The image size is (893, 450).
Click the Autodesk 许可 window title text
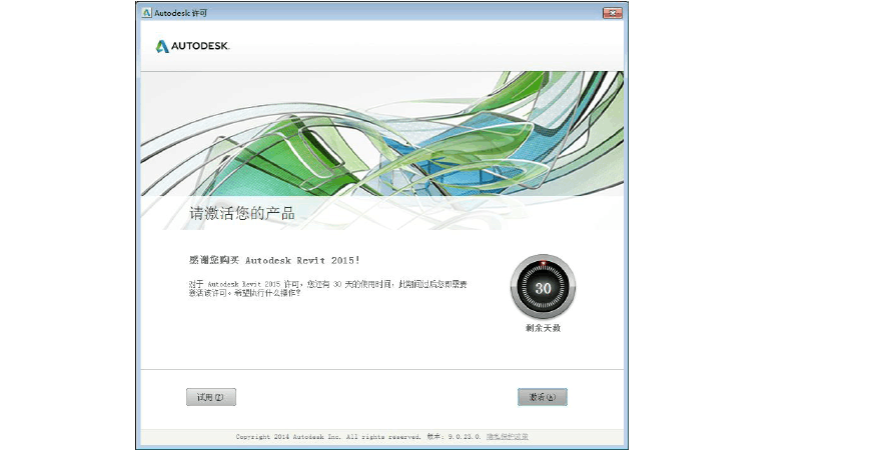click(181, 13)
